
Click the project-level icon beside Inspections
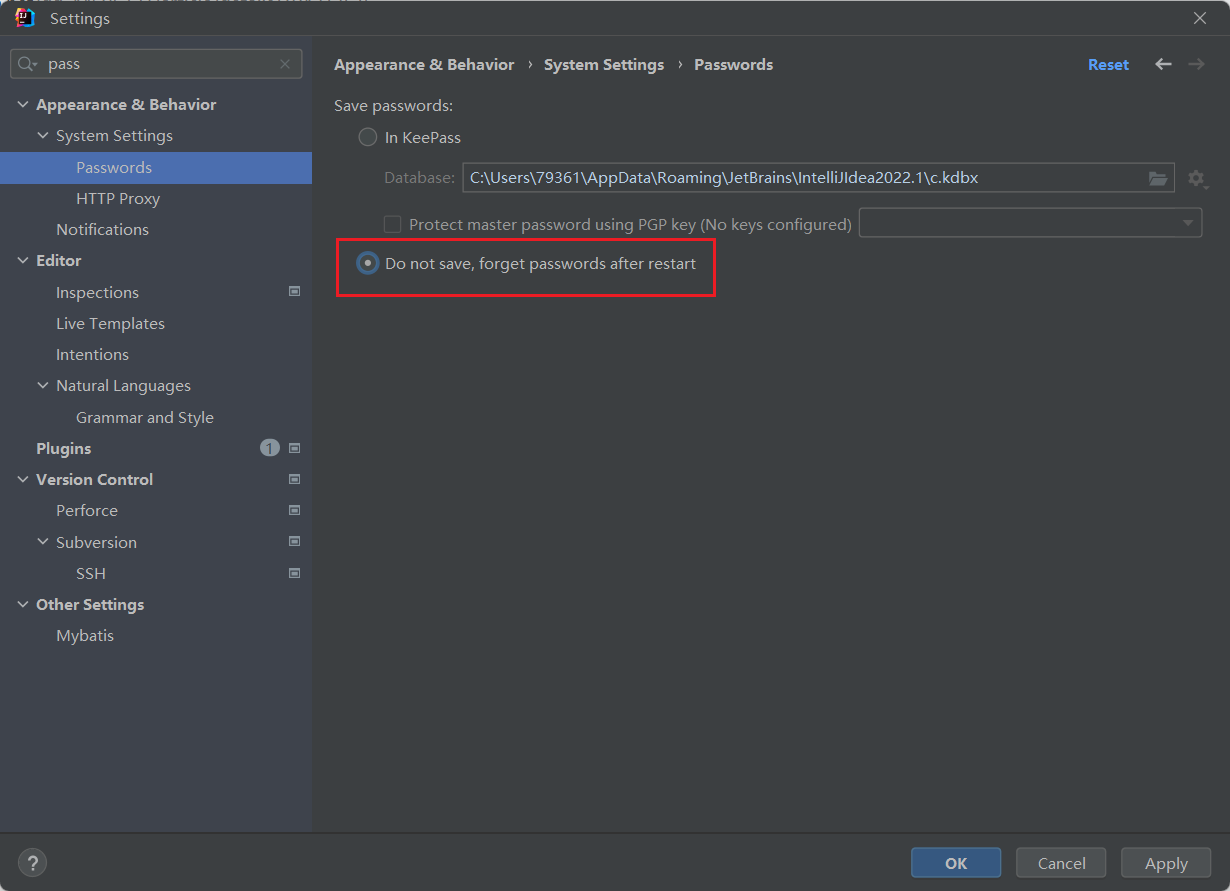(294, 292)
